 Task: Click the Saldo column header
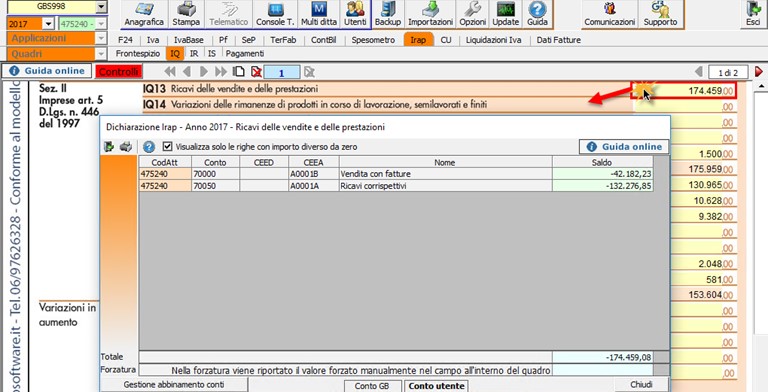[602, 162]
